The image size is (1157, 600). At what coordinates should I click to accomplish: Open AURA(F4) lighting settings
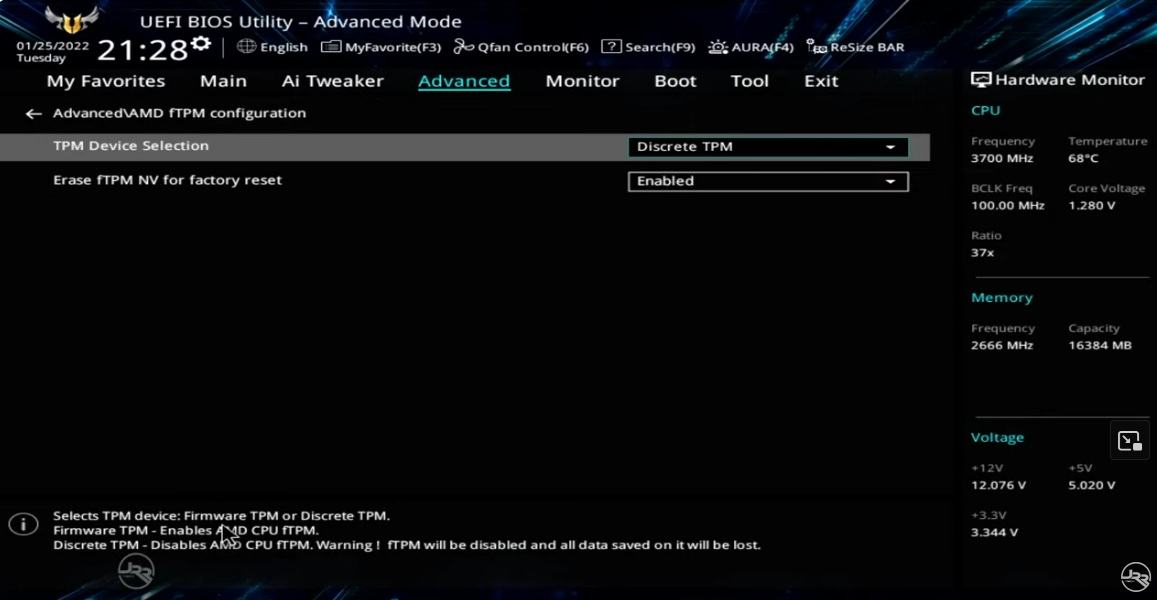pyautogui.click(x=751, y=47)
